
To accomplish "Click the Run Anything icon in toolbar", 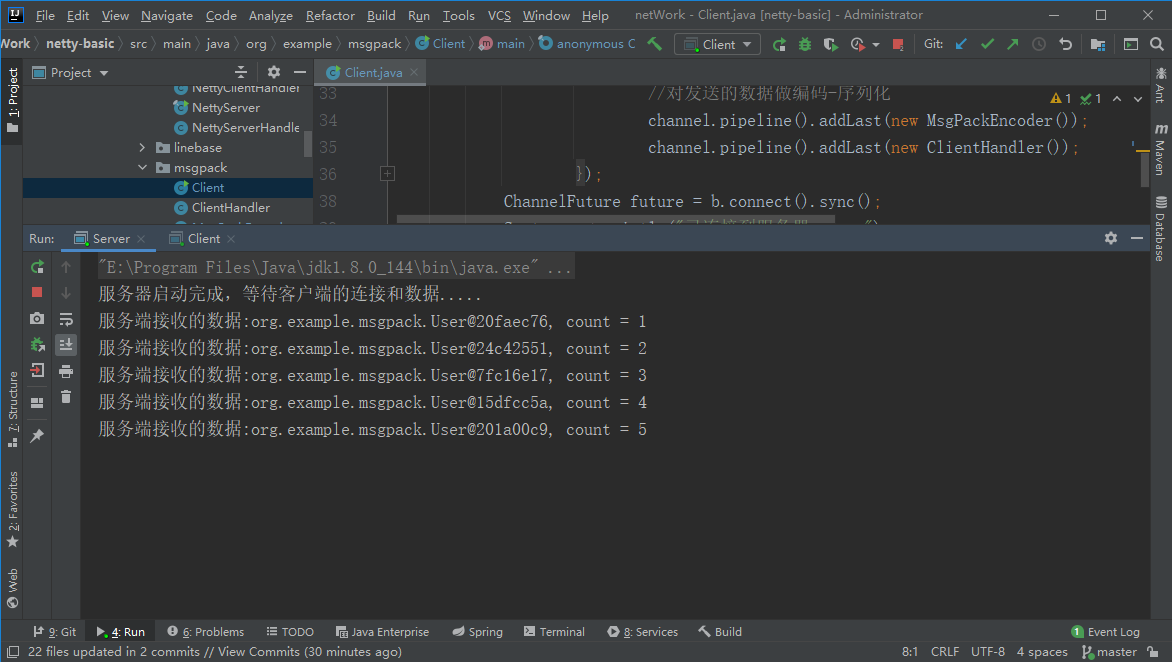I will (x=1131, y=44).
